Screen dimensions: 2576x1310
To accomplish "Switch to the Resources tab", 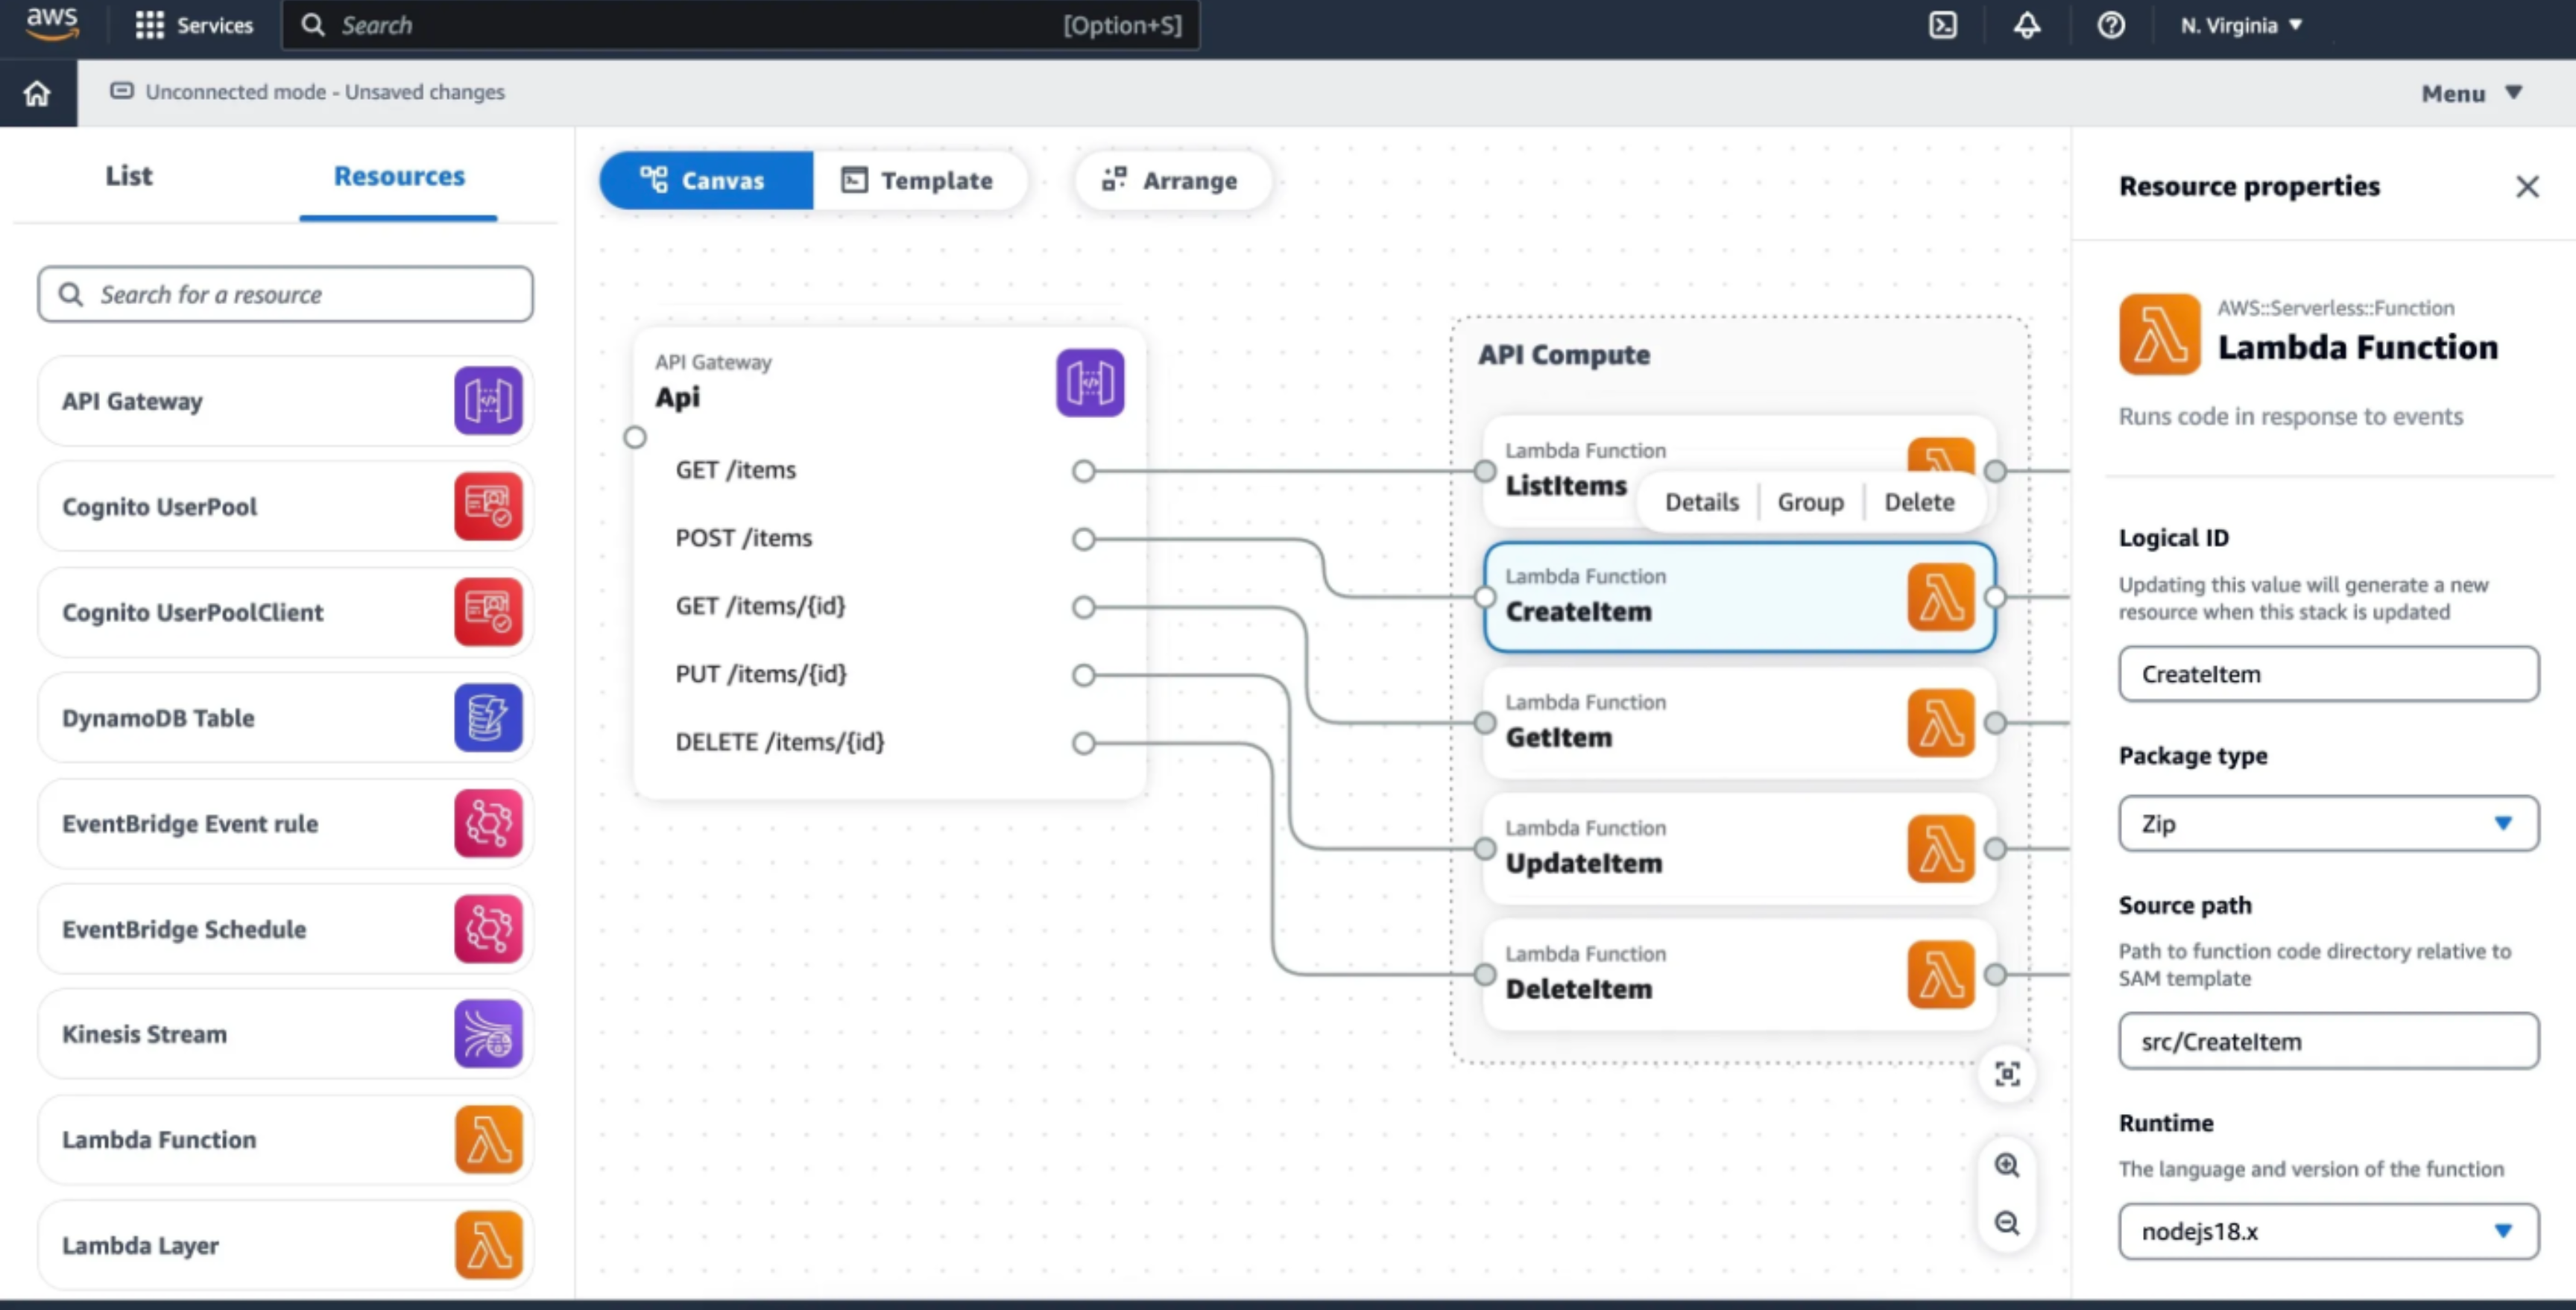I will (x=399, y=177).
